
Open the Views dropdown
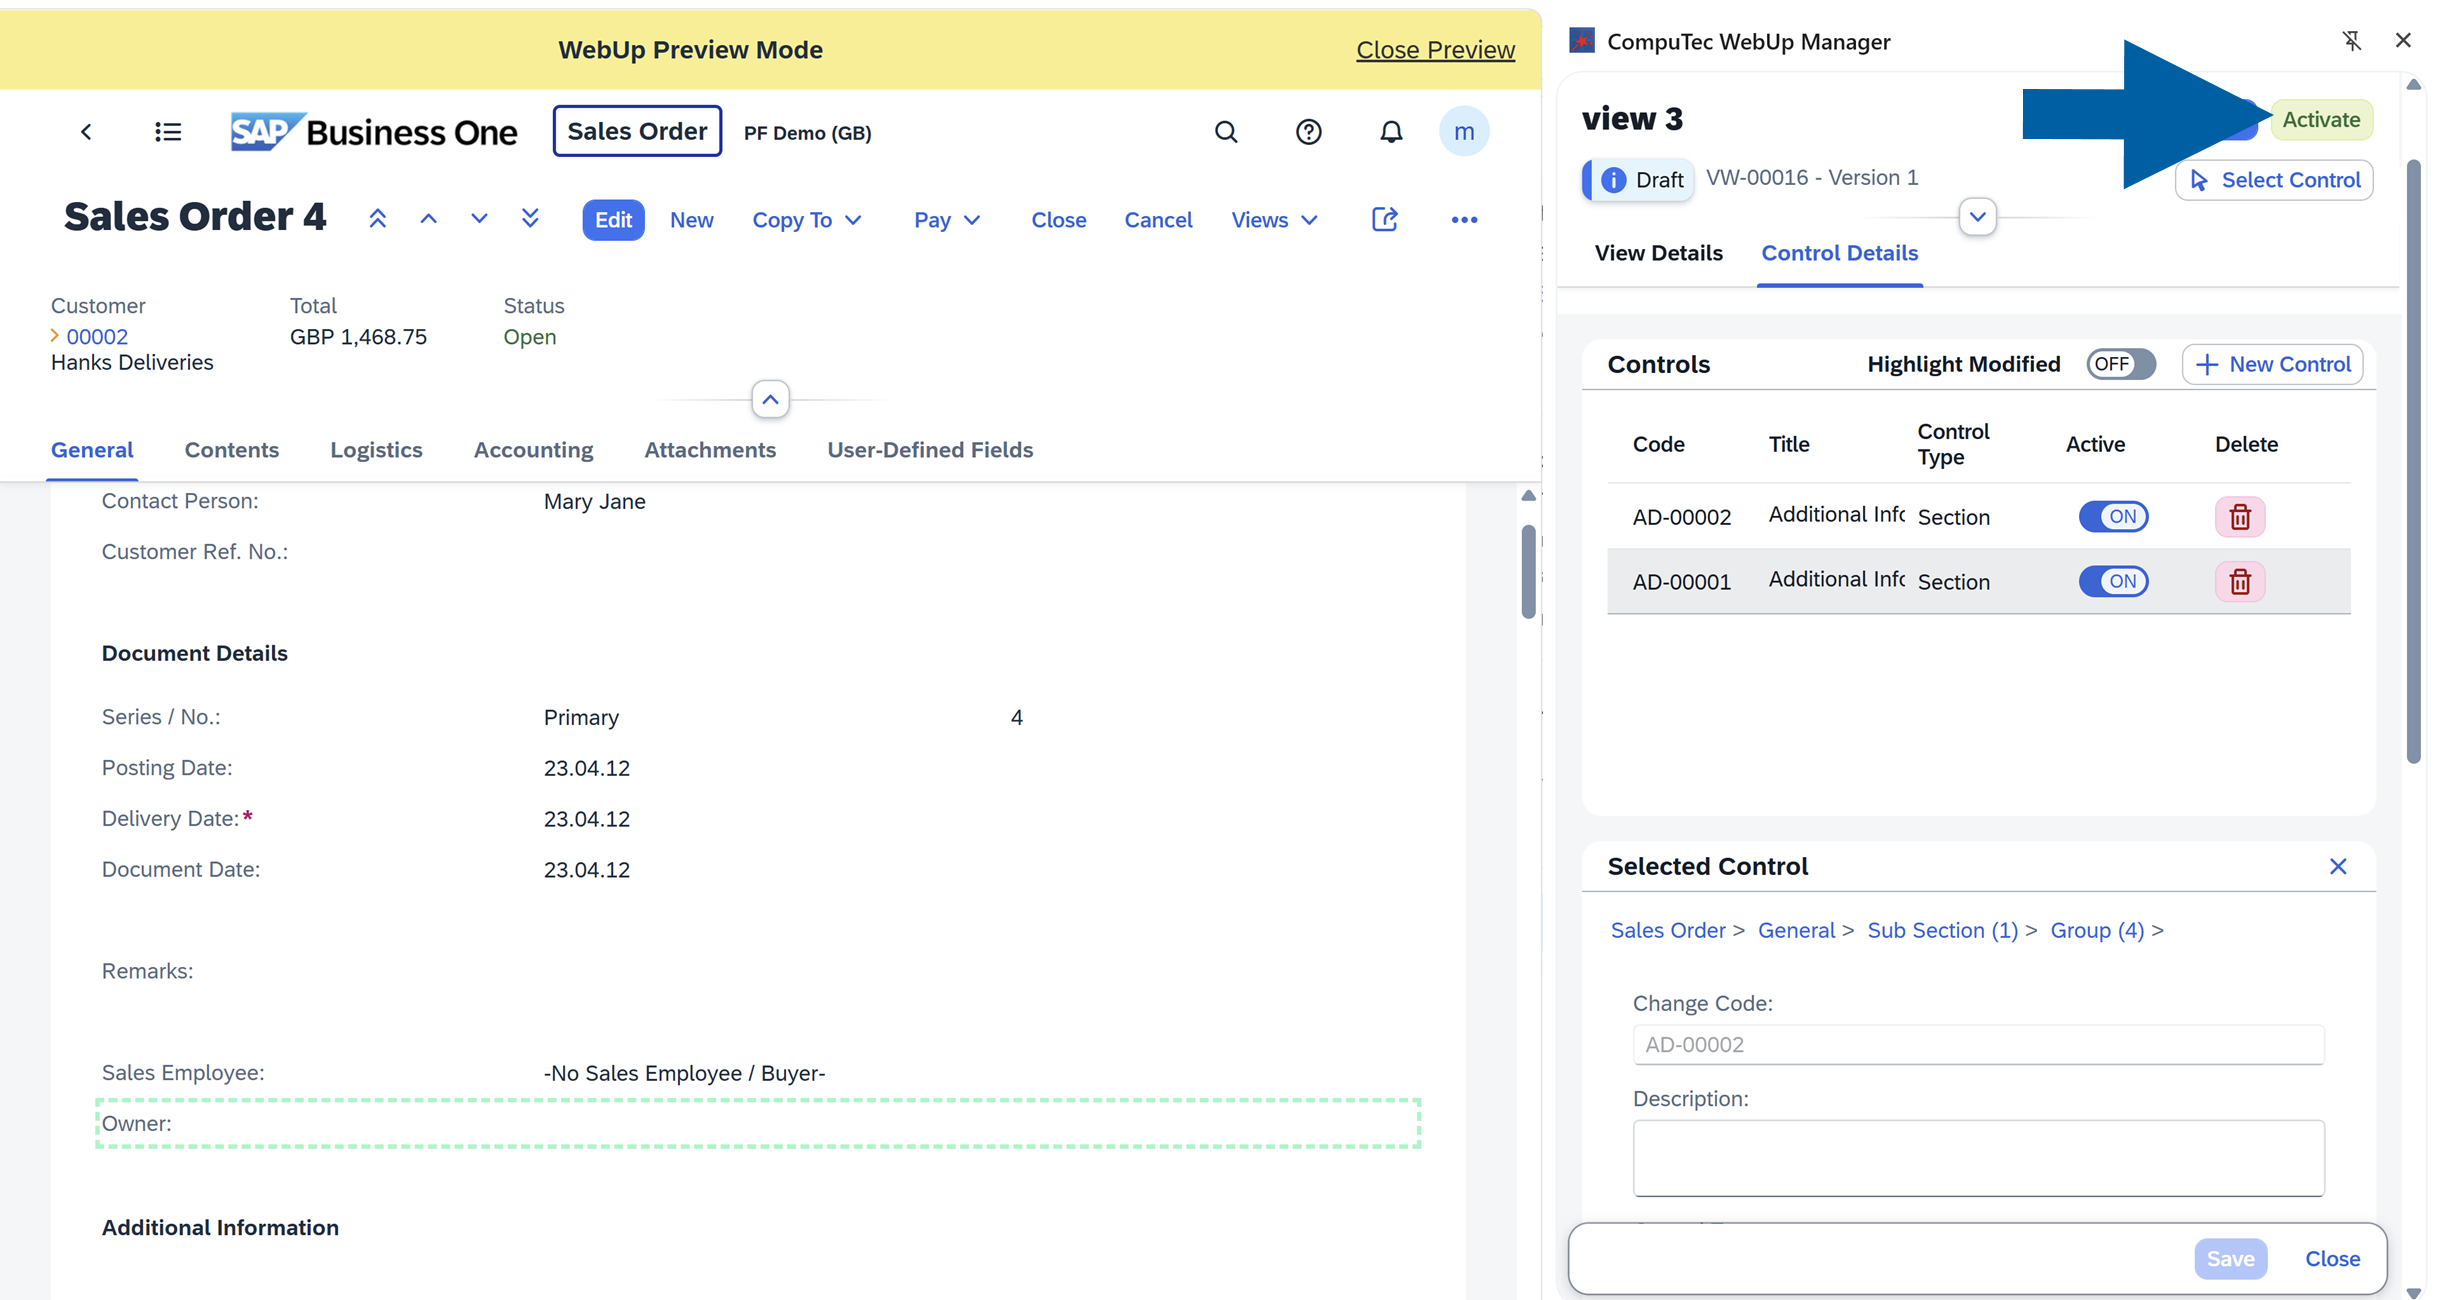coord(1274,220)
